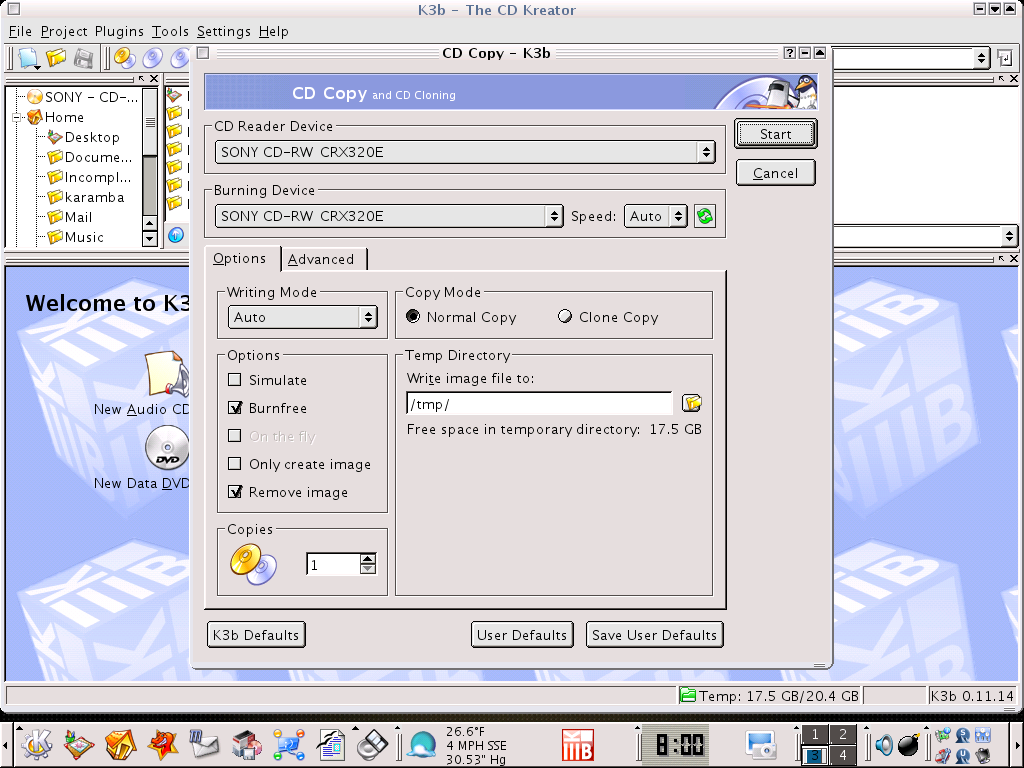1024x768 pixels.
Task: Click Save User Defaults button
Action: tap(654, 635)
